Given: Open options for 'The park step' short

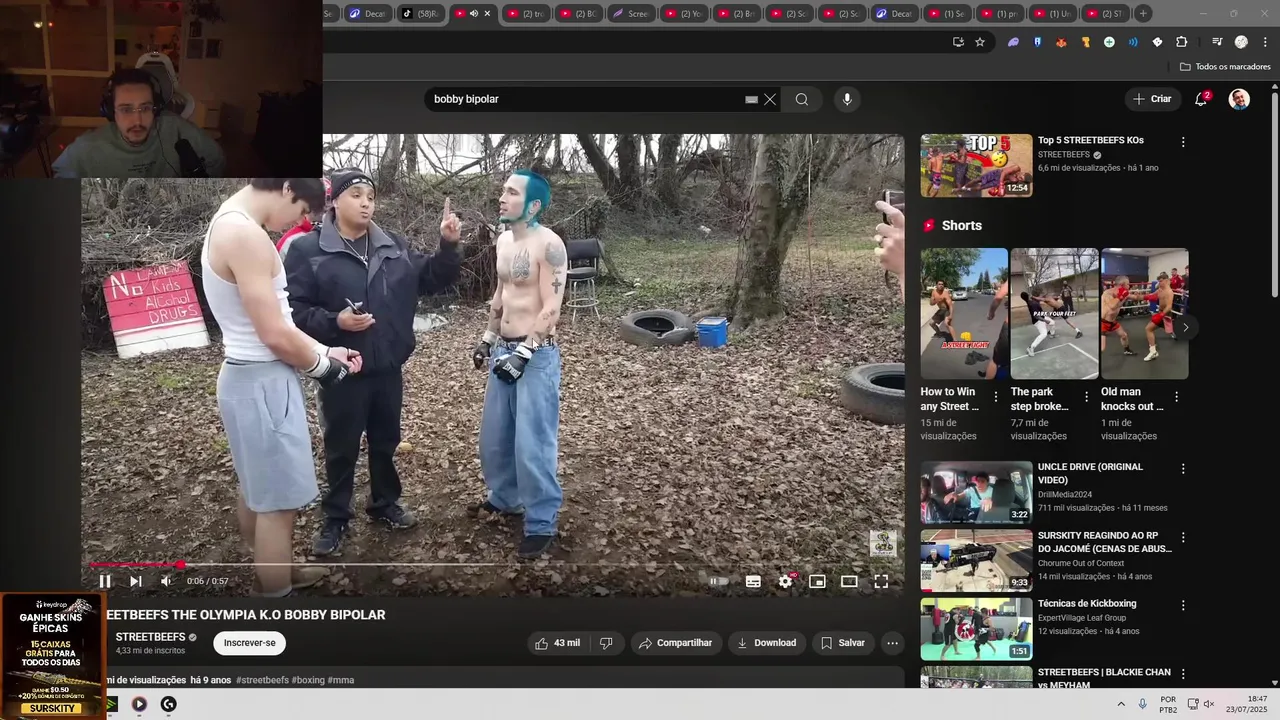Looking at the screenshot, I should pos(1086,397).
